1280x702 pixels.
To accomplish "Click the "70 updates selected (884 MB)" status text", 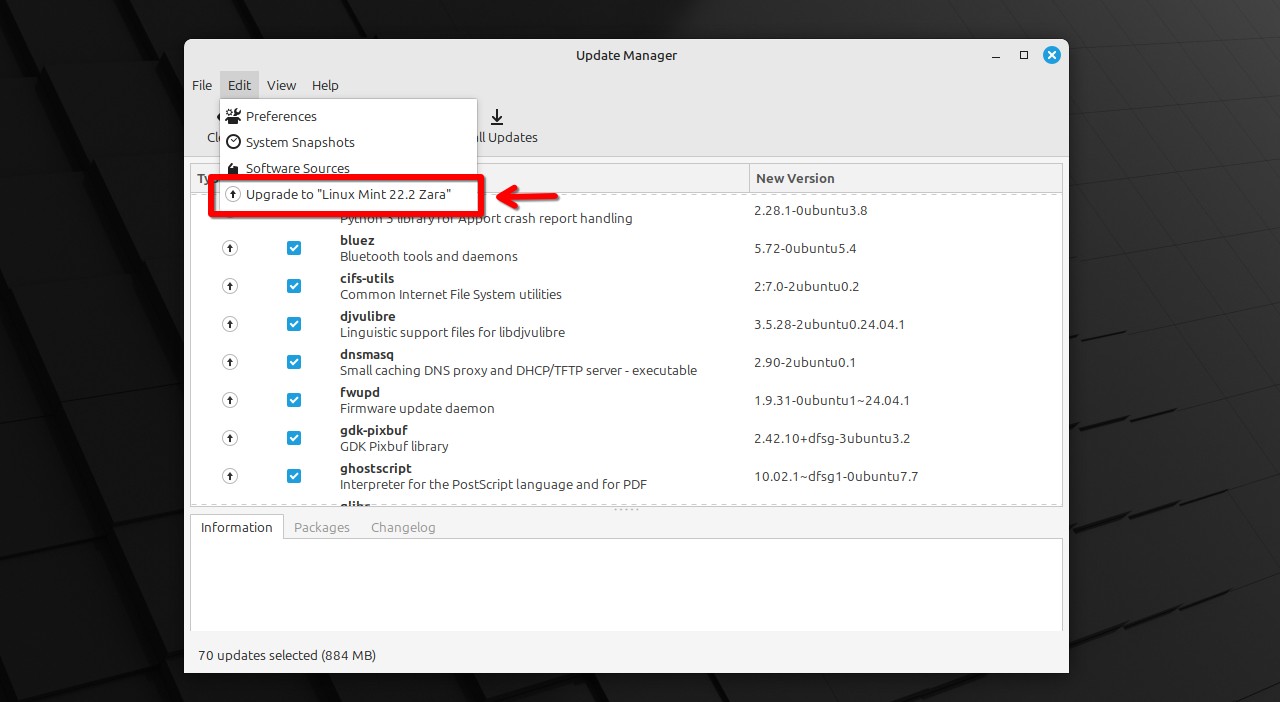I will [287, 656].
